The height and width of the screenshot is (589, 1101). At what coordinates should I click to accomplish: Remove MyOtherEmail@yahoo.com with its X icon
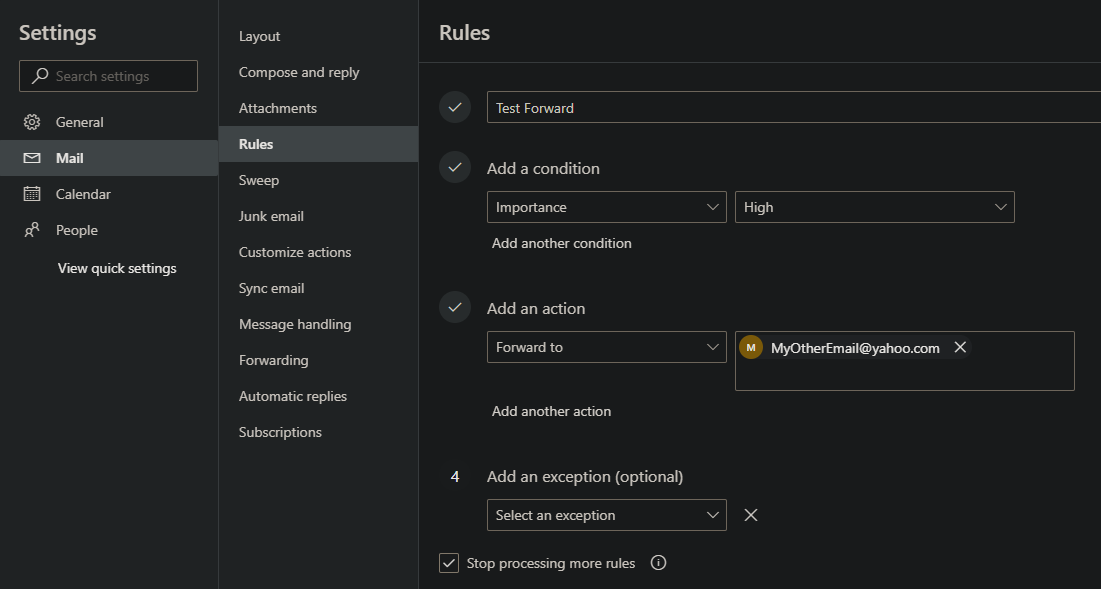coord(959,347)
